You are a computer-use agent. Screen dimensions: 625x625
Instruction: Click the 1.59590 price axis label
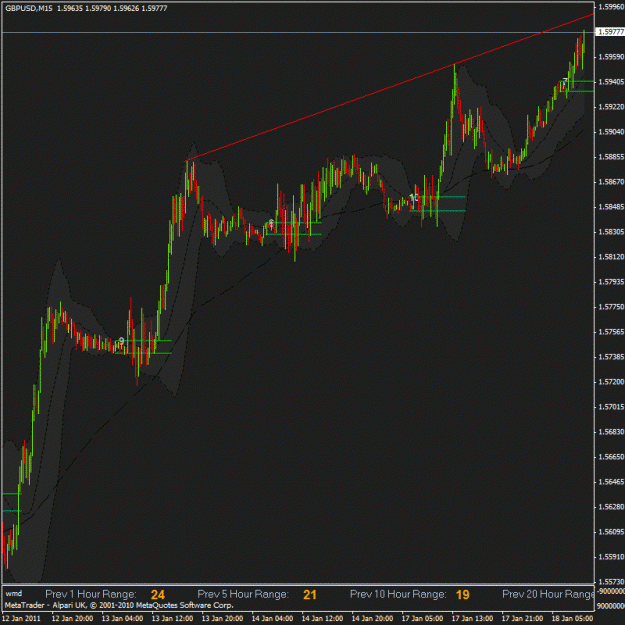[611, 57]
